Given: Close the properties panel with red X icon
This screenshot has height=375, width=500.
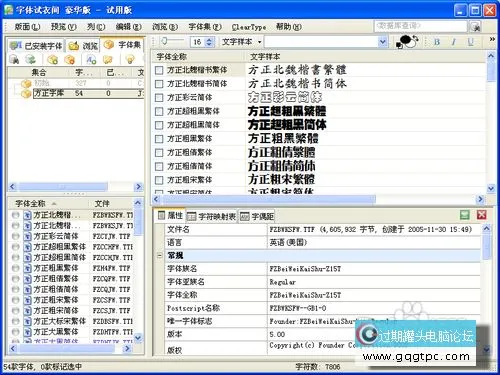Looking at the screenshot, I should tap(481, 215).
